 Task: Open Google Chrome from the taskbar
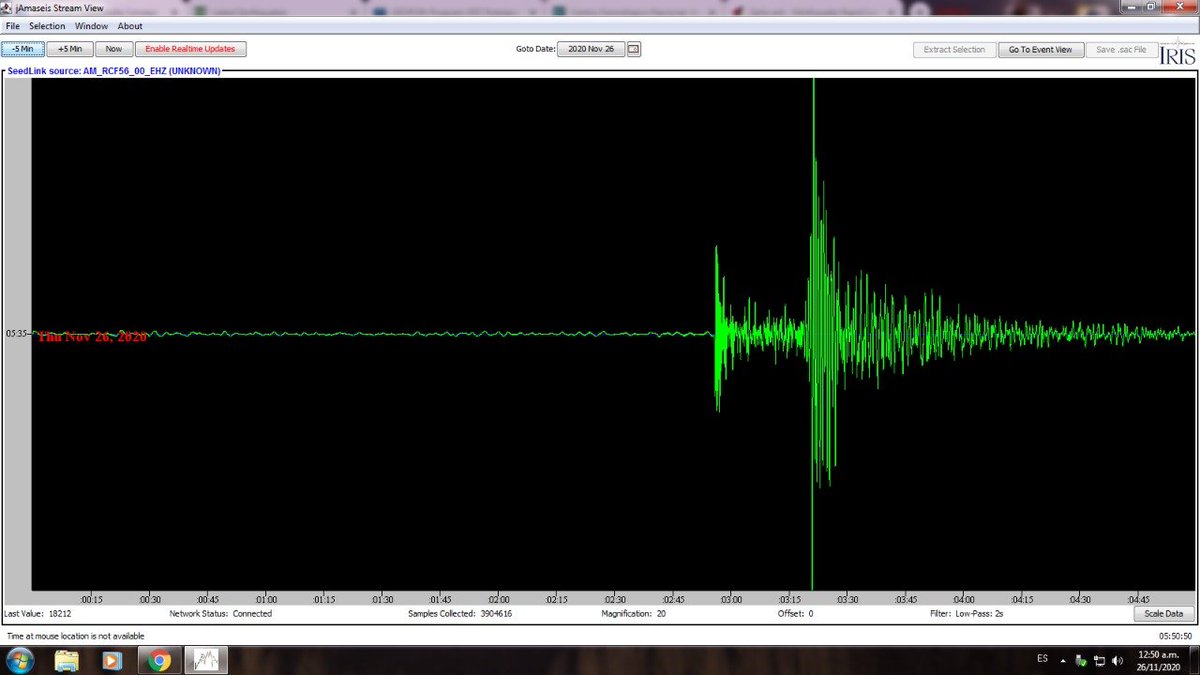158,660
